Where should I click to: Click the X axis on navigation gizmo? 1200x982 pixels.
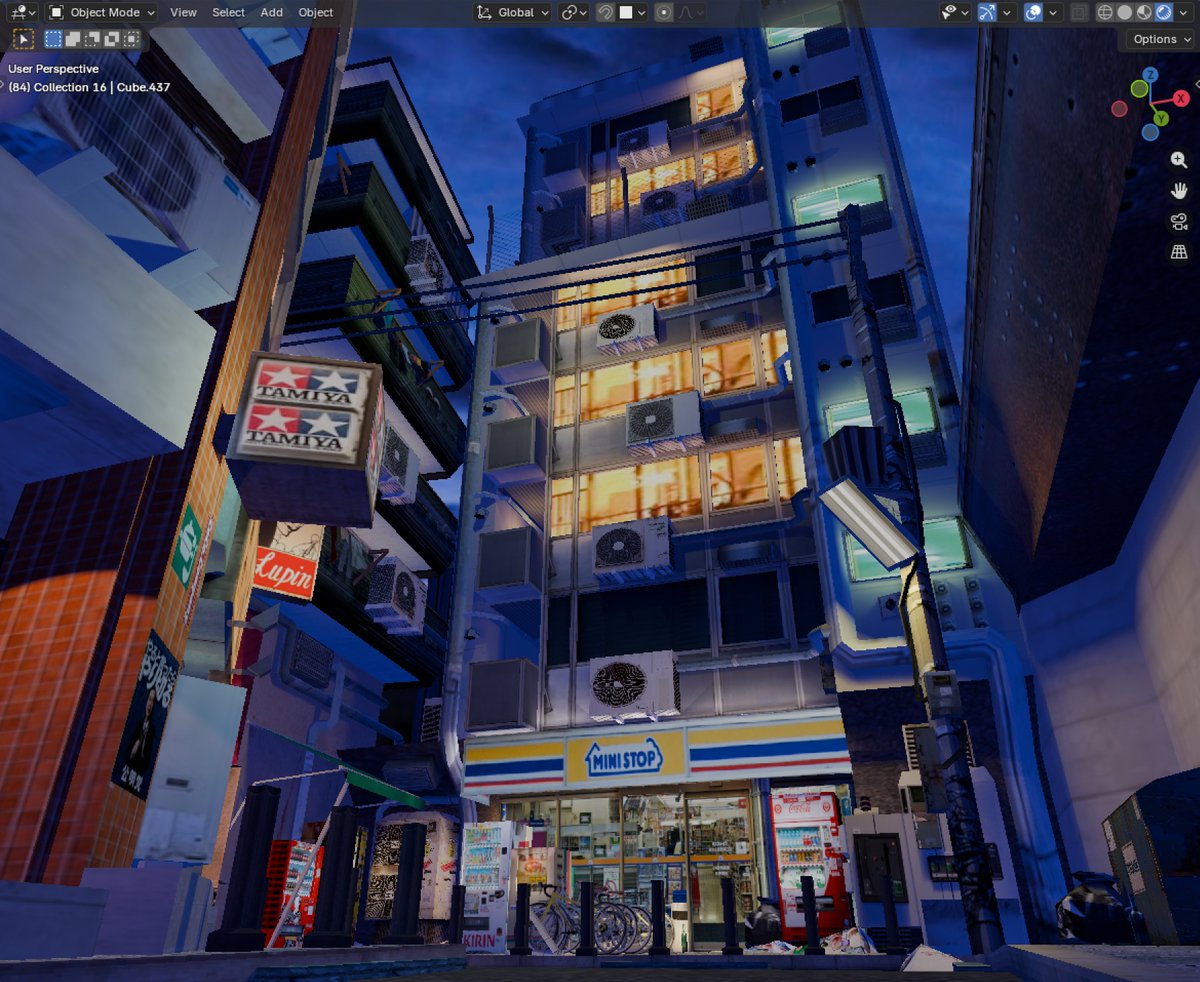tap(1181, 98)
